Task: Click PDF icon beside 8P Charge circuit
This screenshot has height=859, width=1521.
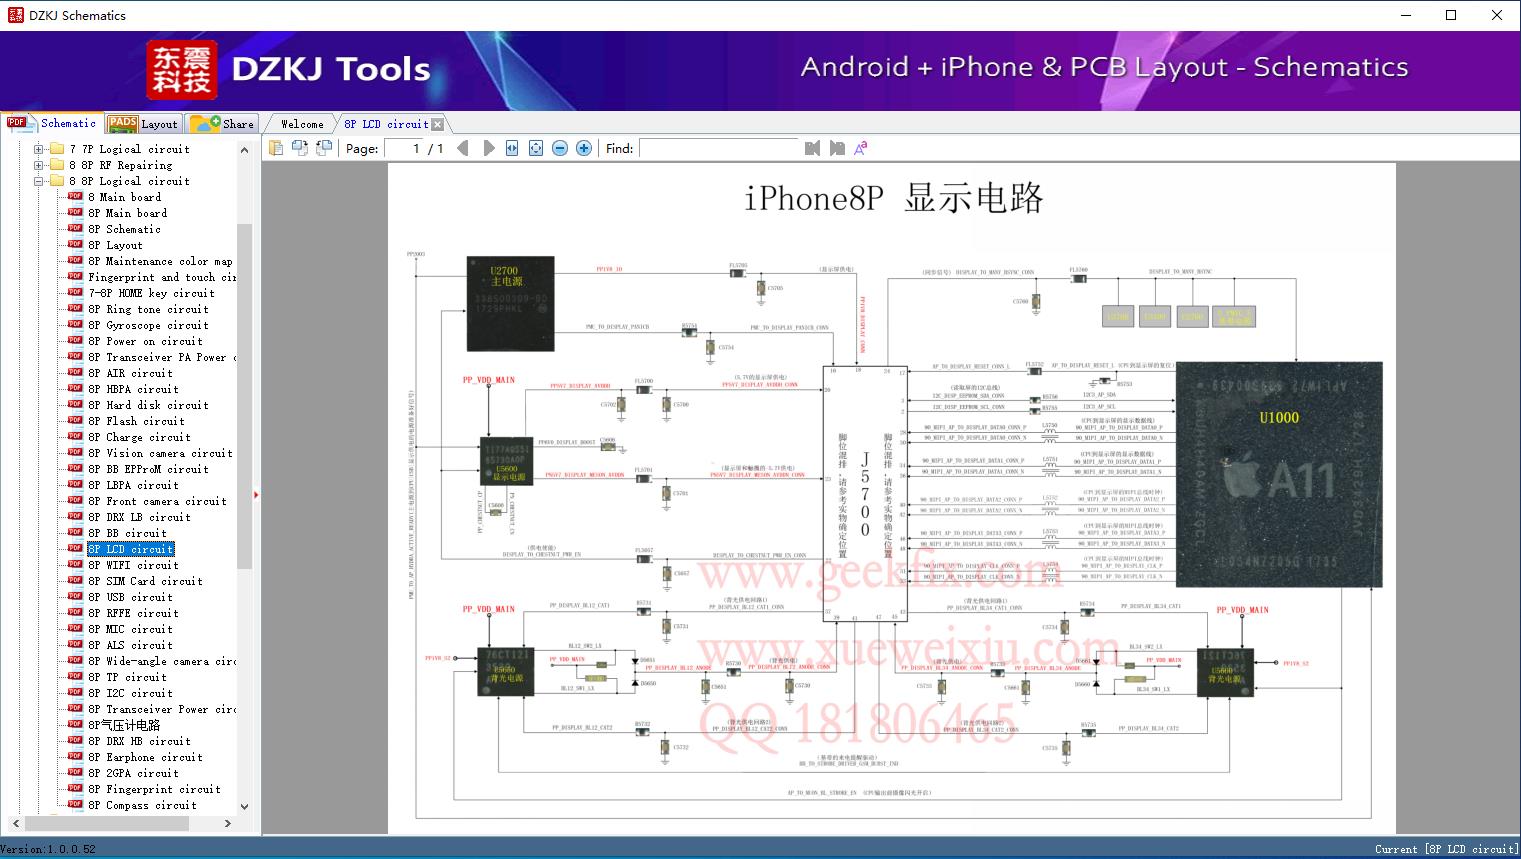Action: point(75,437)
